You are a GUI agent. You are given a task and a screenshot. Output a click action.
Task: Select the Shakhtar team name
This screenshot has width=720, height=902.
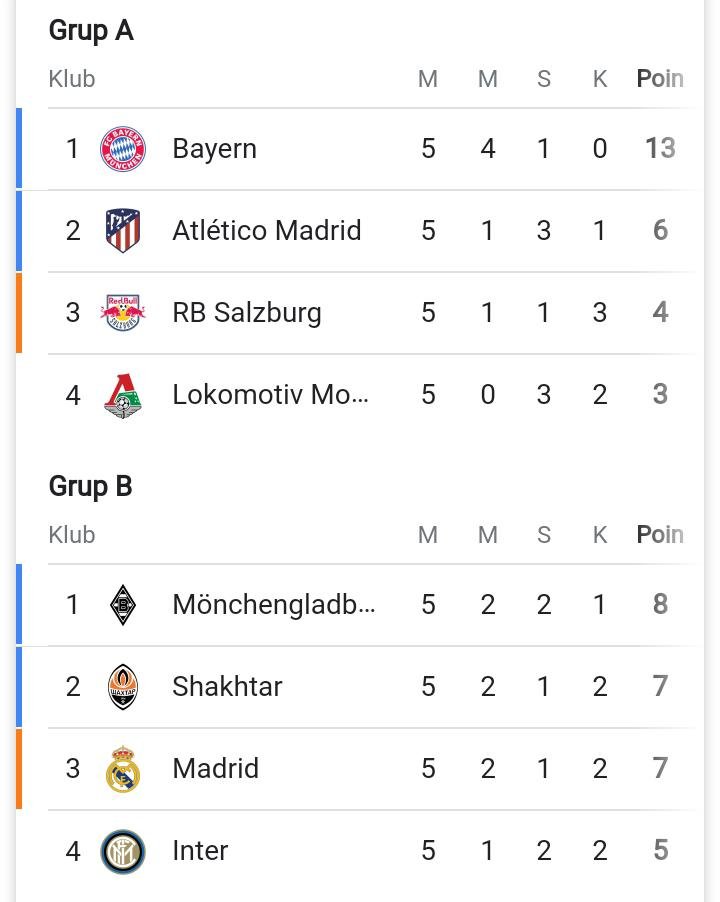(x=227, y=686)
